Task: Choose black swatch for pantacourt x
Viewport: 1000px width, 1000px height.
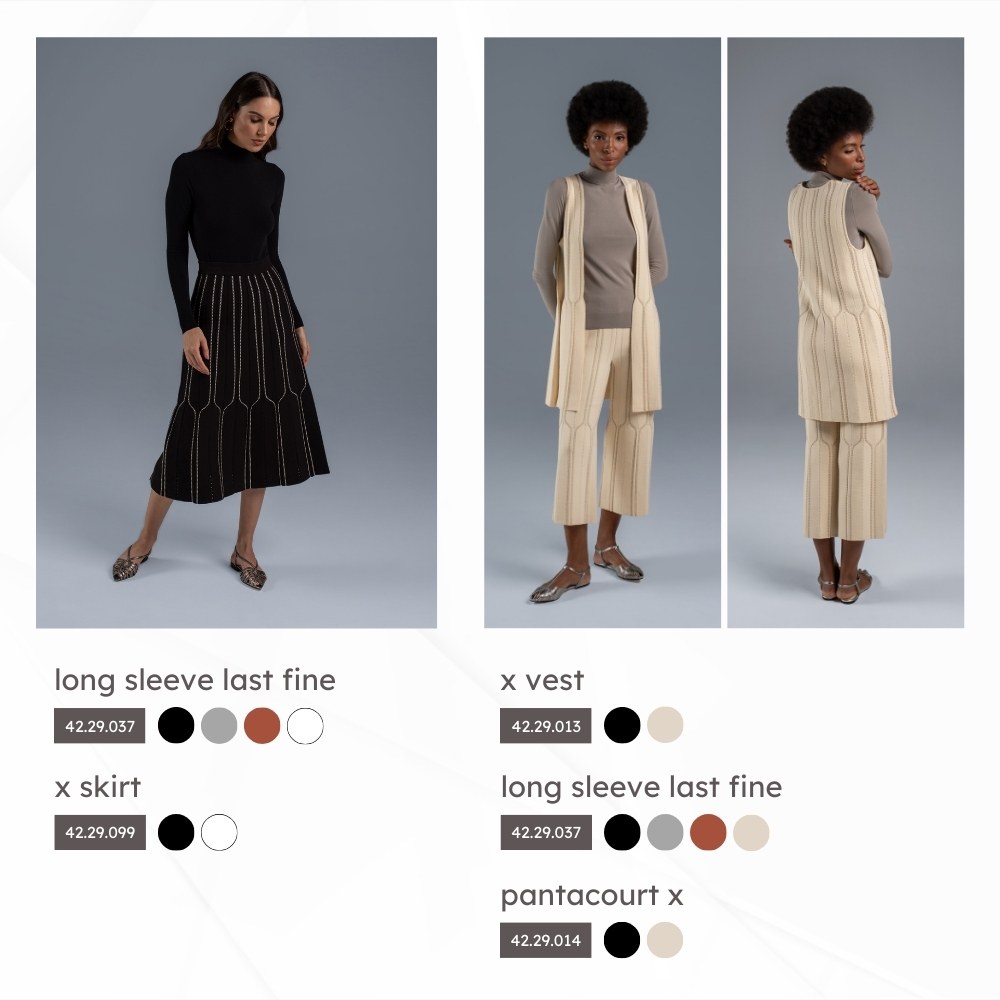Action: tap(622, 940)
